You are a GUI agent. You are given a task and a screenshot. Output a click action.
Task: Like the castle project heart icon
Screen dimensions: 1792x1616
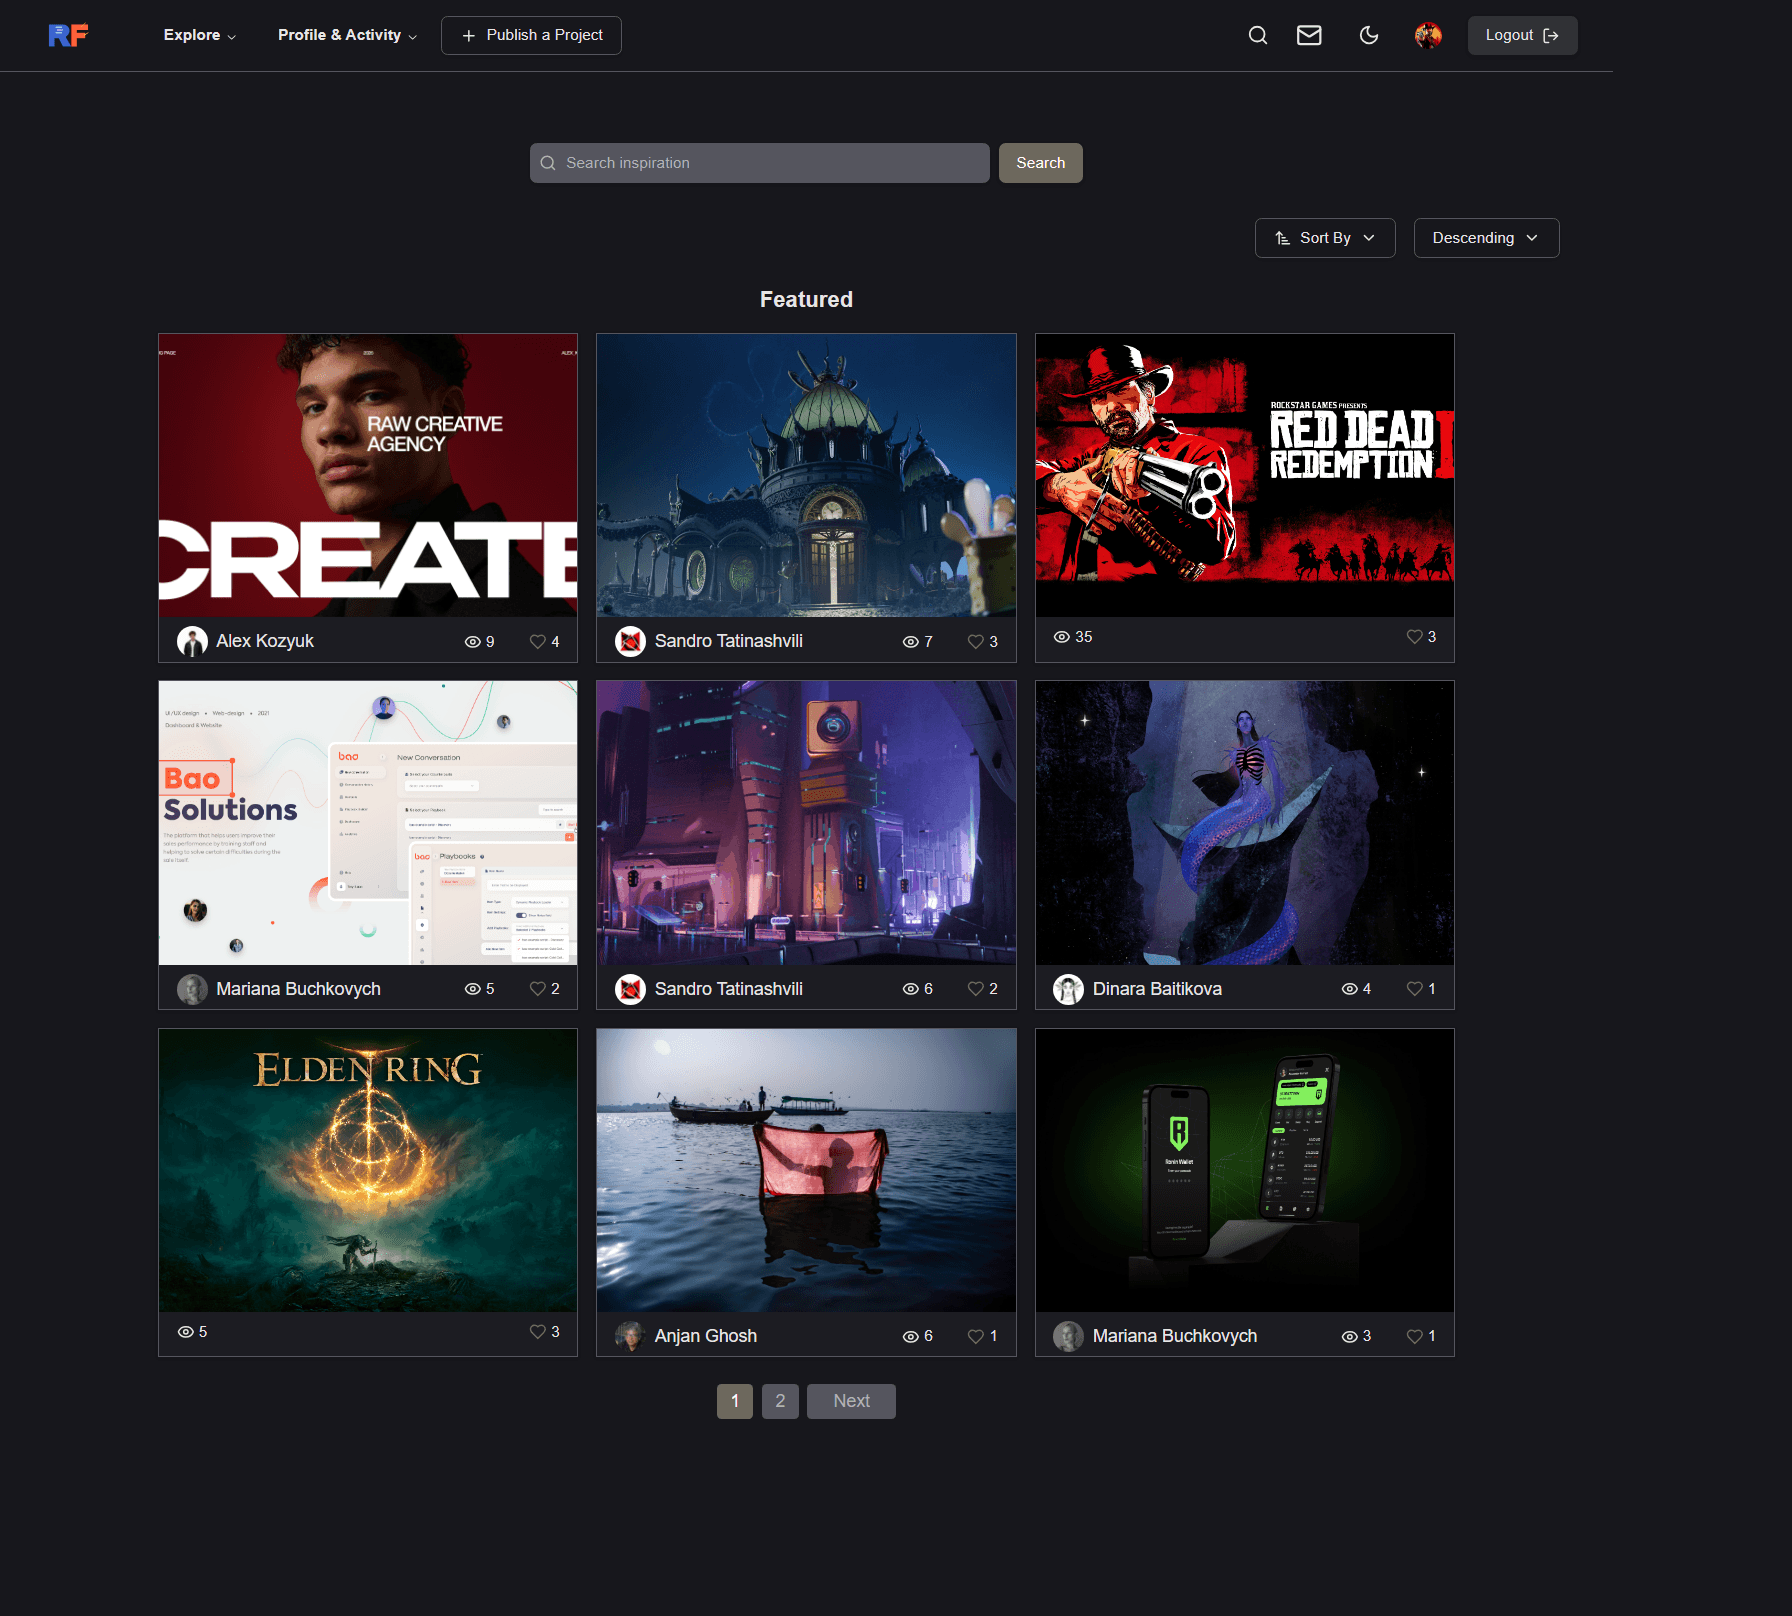point(976,641)
